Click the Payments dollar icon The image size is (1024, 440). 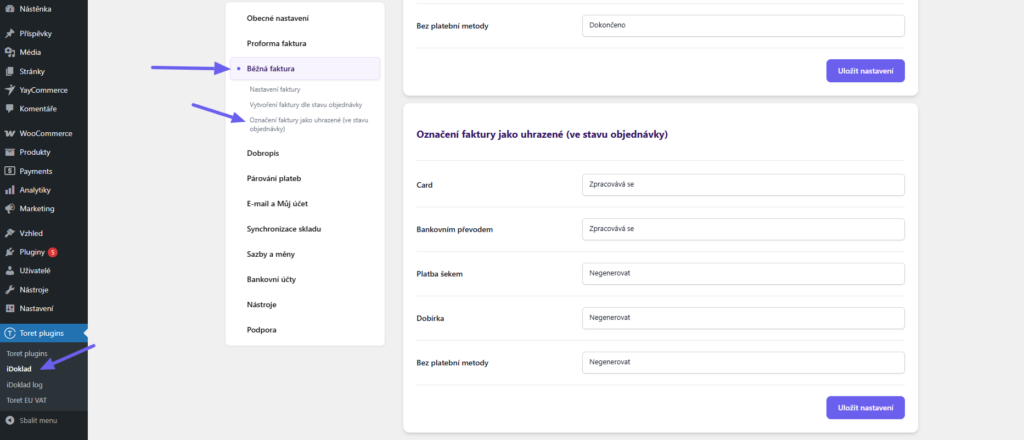point(10,171)
